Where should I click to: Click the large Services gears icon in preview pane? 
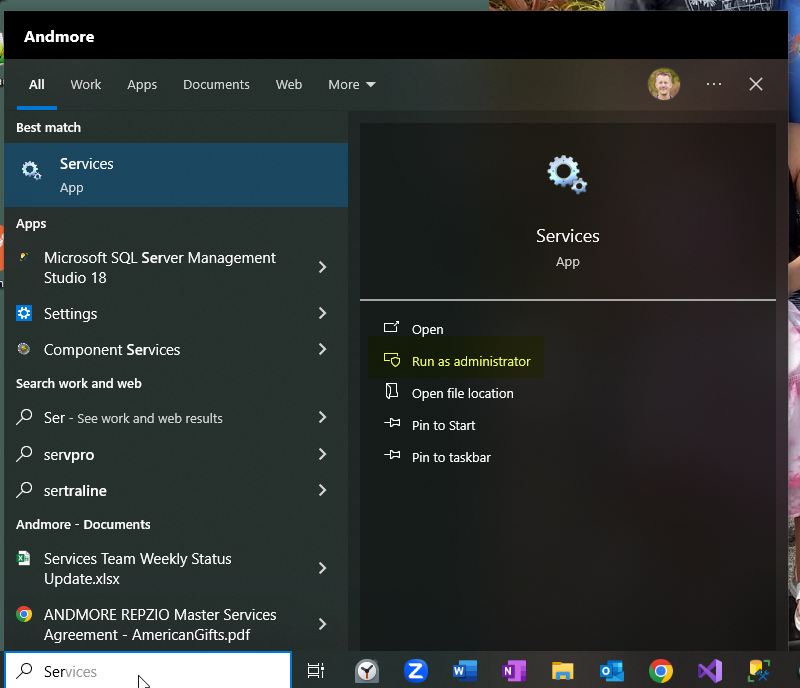[x=567, y=175]
